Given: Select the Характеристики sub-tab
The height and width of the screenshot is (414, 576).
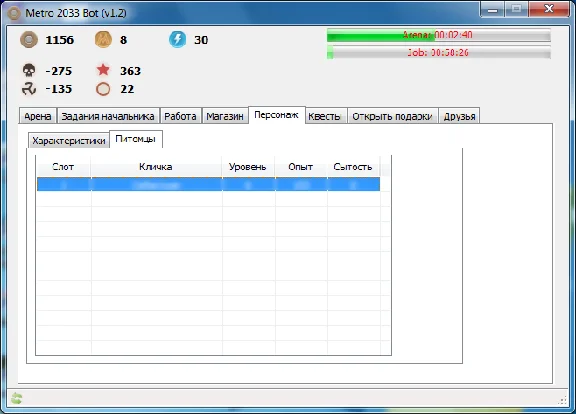Looking at the screenshot, I should tap(69, 140).
